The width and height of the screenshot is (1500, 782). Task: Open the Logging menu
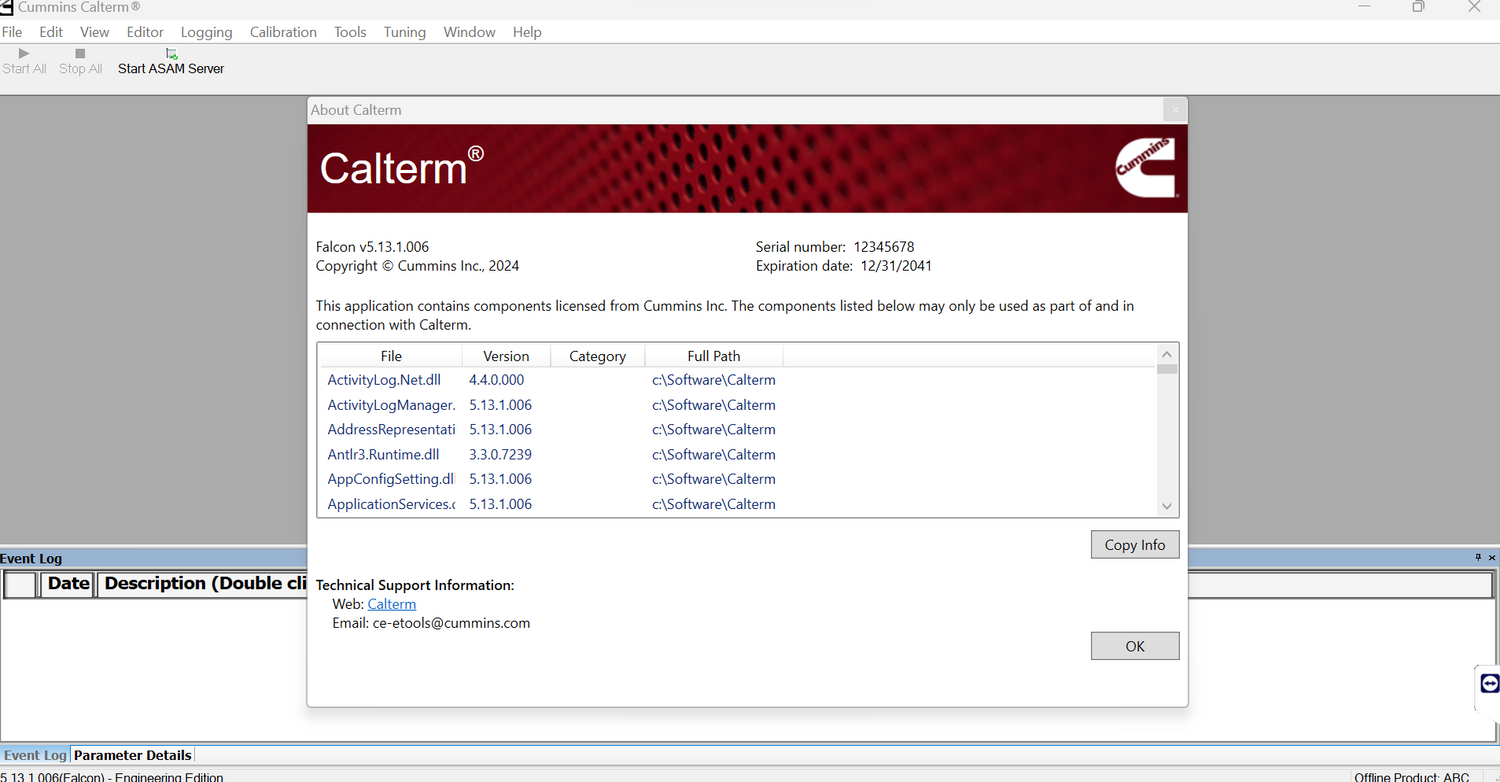[206, 32]
